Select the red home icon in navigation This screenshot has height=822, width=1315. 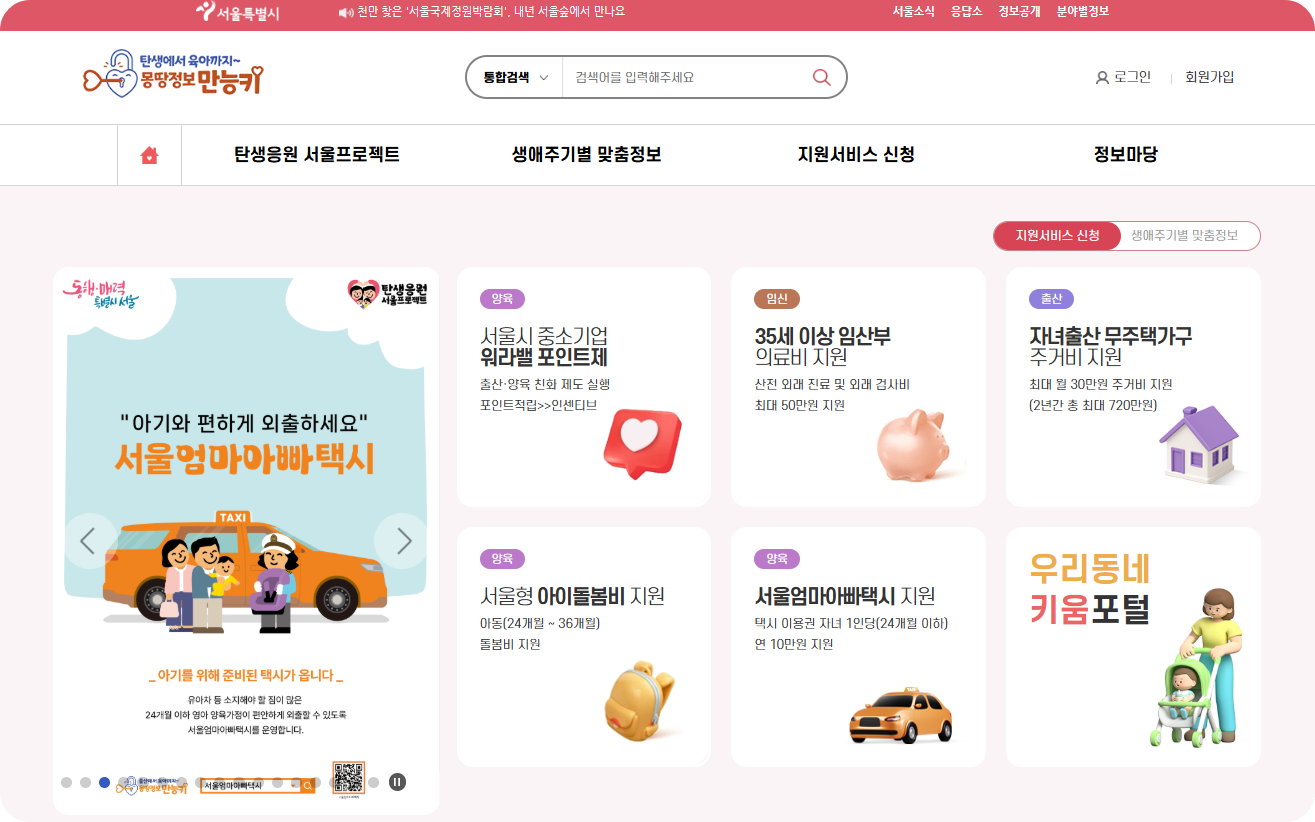[x=148, y=155]
